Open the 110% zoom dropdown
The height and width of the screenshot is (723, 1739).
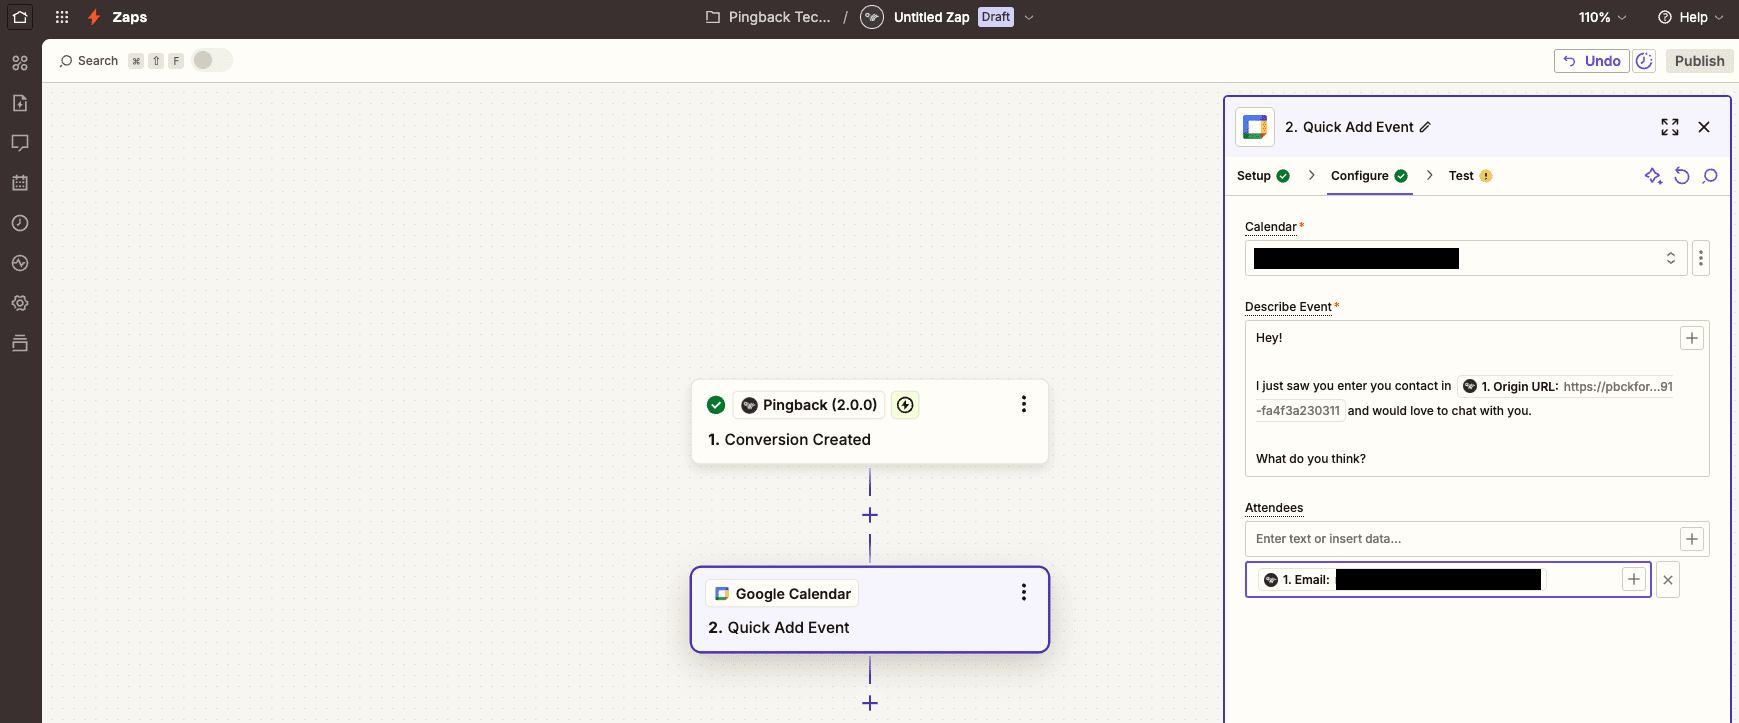(x=1602, y=17)
